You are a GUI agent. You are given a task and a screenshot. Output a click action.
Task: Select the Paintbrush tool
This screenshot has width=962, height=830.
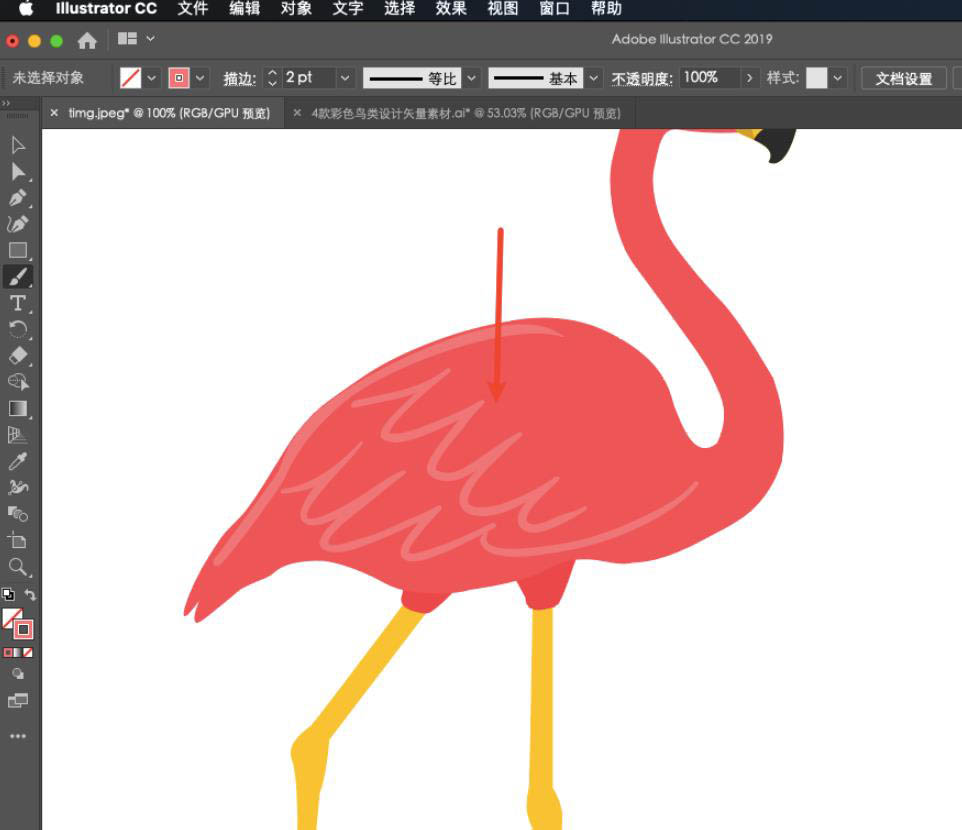pos(17,277)
